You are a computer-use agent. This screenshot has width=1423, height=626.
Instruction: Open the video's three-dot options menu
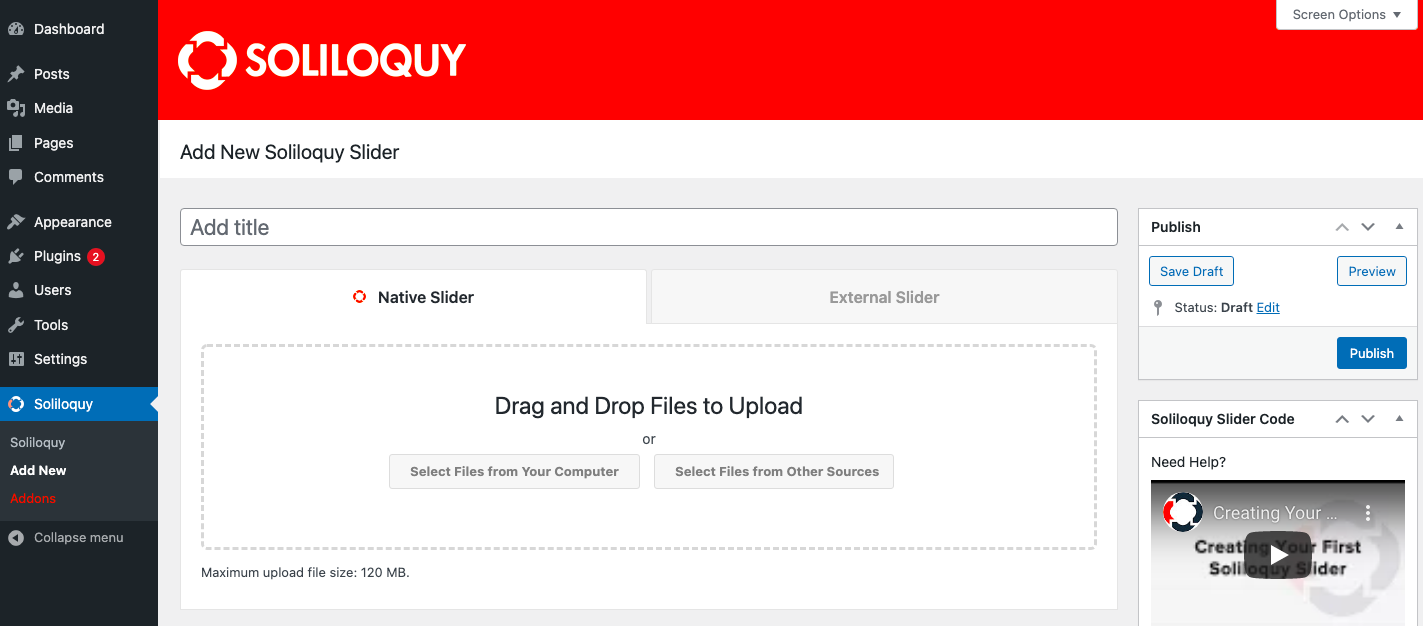pos(1368,513)
